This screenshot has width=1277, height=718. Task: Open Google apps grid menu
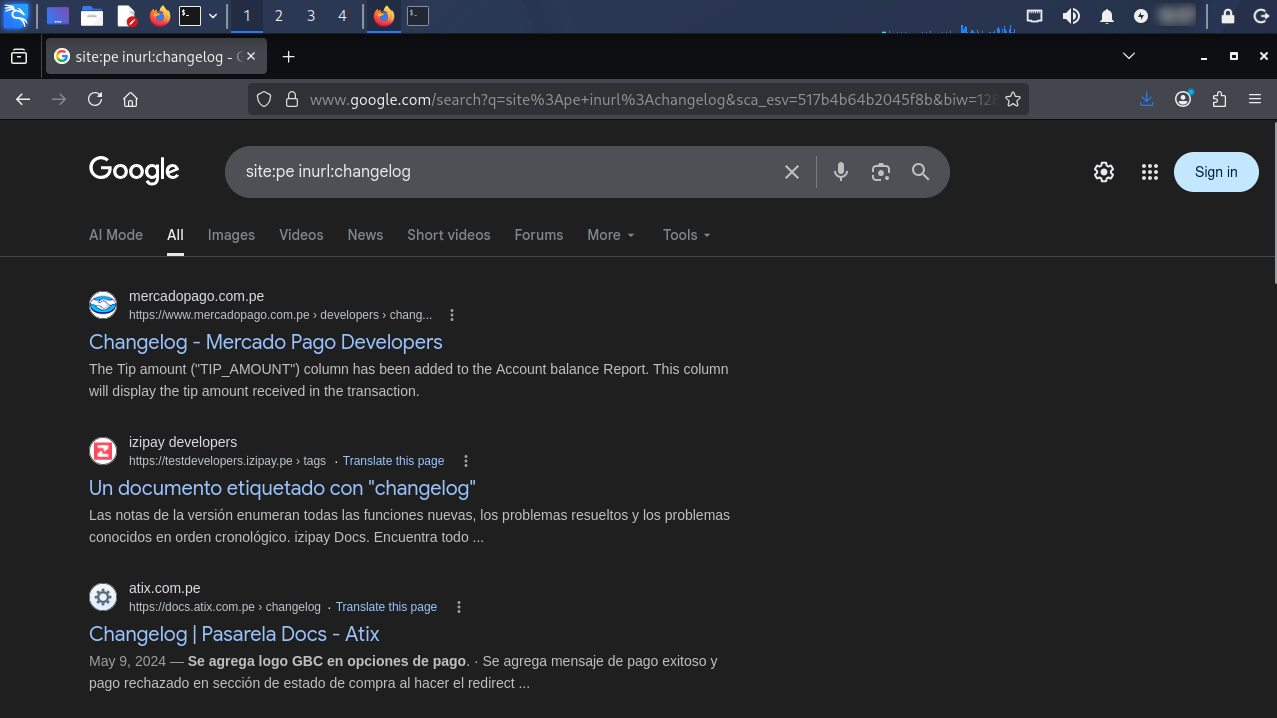pyautogui.click(x=1149, y=172)
